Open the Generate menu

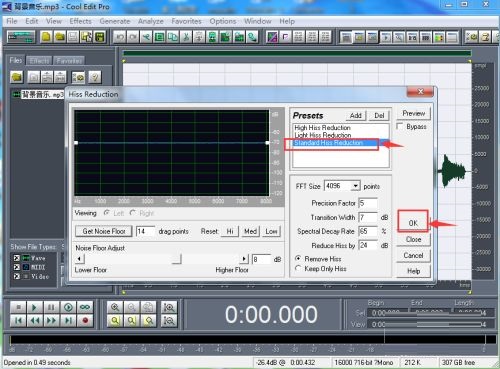tap(115, 21)
